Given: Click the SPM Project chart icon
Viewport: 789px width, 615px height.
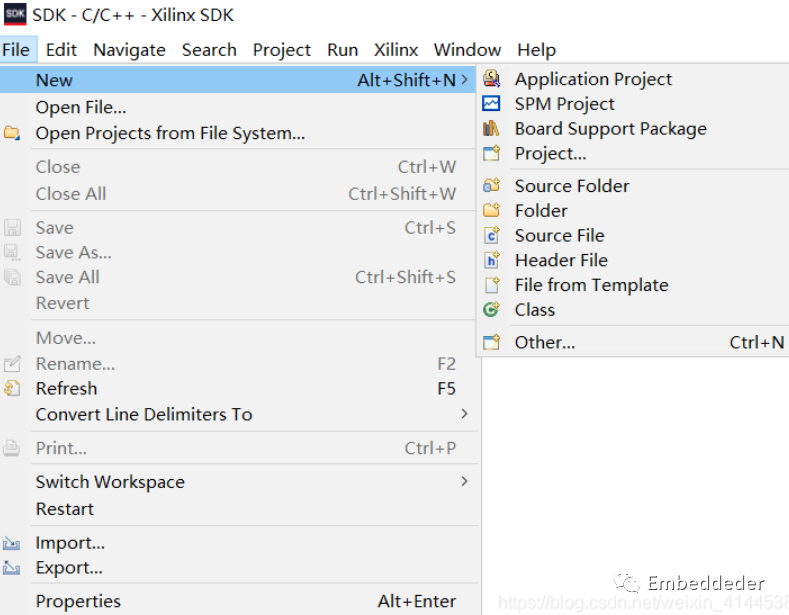Looking at the screenshot, I should coord(491,104).
